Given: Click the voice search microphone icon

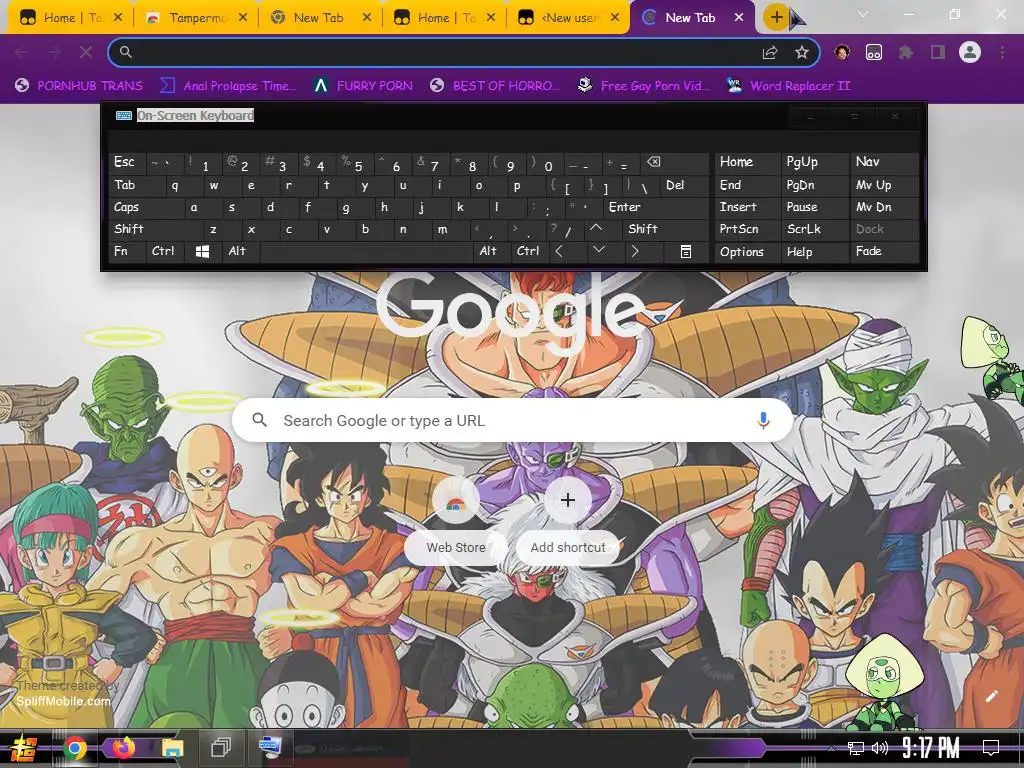Looking at the screenshot, I should pyautogui.click(x=763, y=421).
